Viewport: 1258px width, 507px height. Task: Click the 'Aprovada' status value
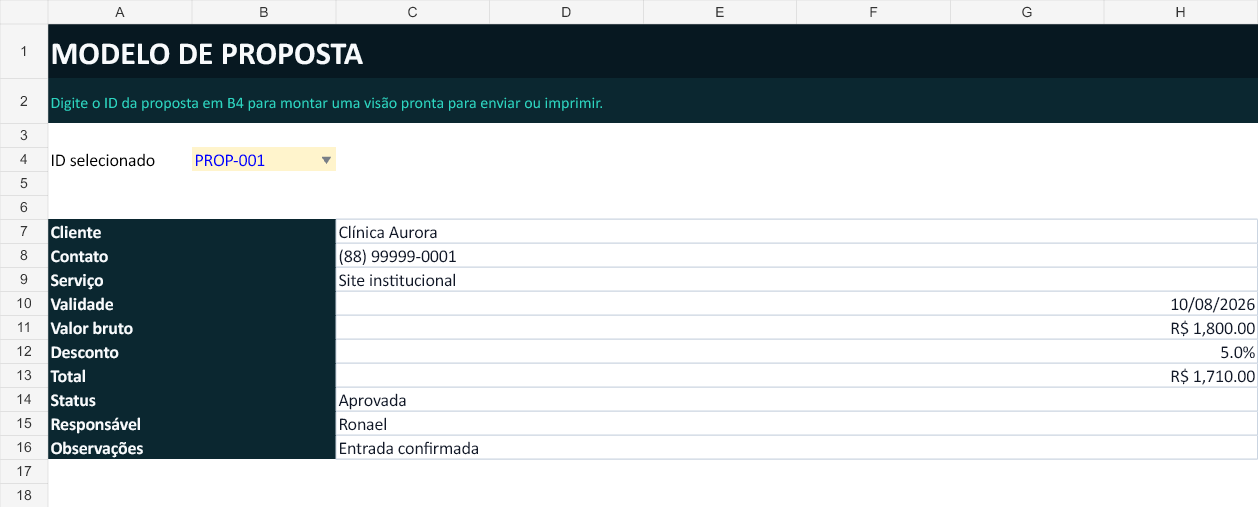[x=373, y=400]
